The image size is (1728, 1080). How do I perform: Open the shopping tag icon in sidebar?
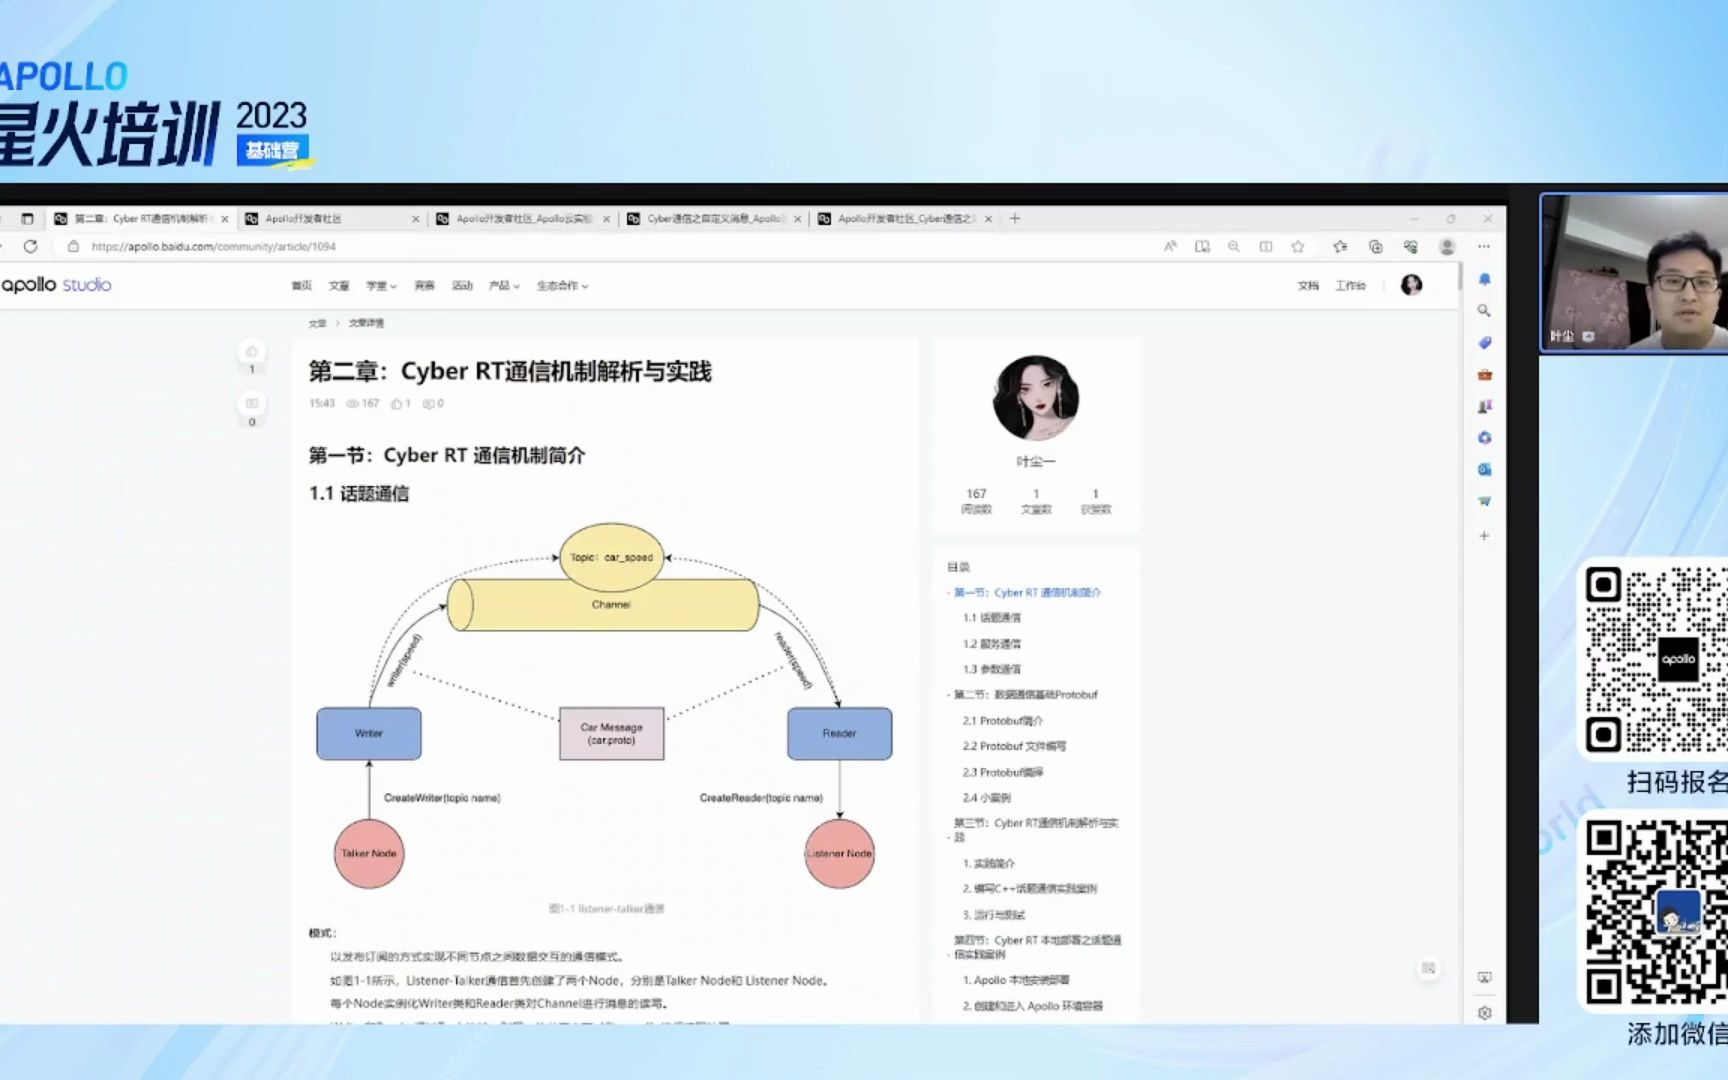pos(1485,343)
